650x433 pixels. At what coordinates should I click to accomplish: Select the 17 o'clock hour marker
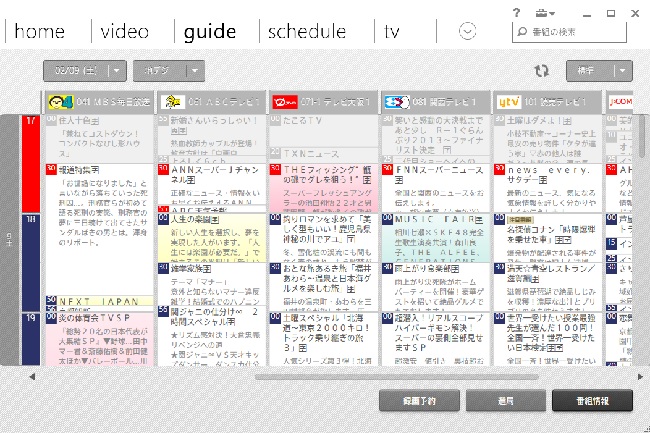tap(31, 164)
